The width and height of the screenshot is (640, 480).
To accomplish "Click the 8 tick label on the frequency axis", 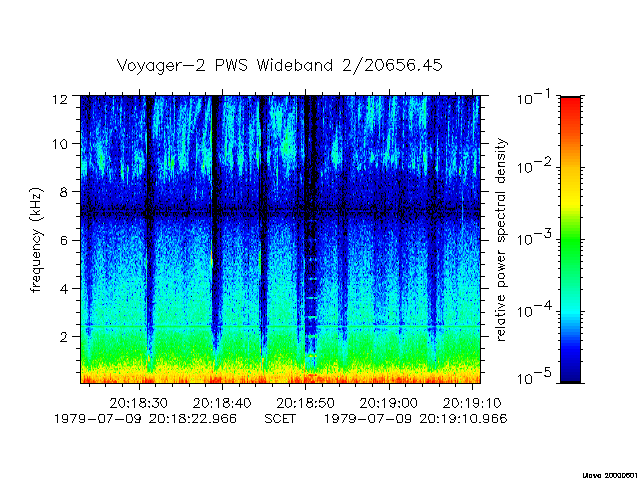I will [x=64, y=192].
